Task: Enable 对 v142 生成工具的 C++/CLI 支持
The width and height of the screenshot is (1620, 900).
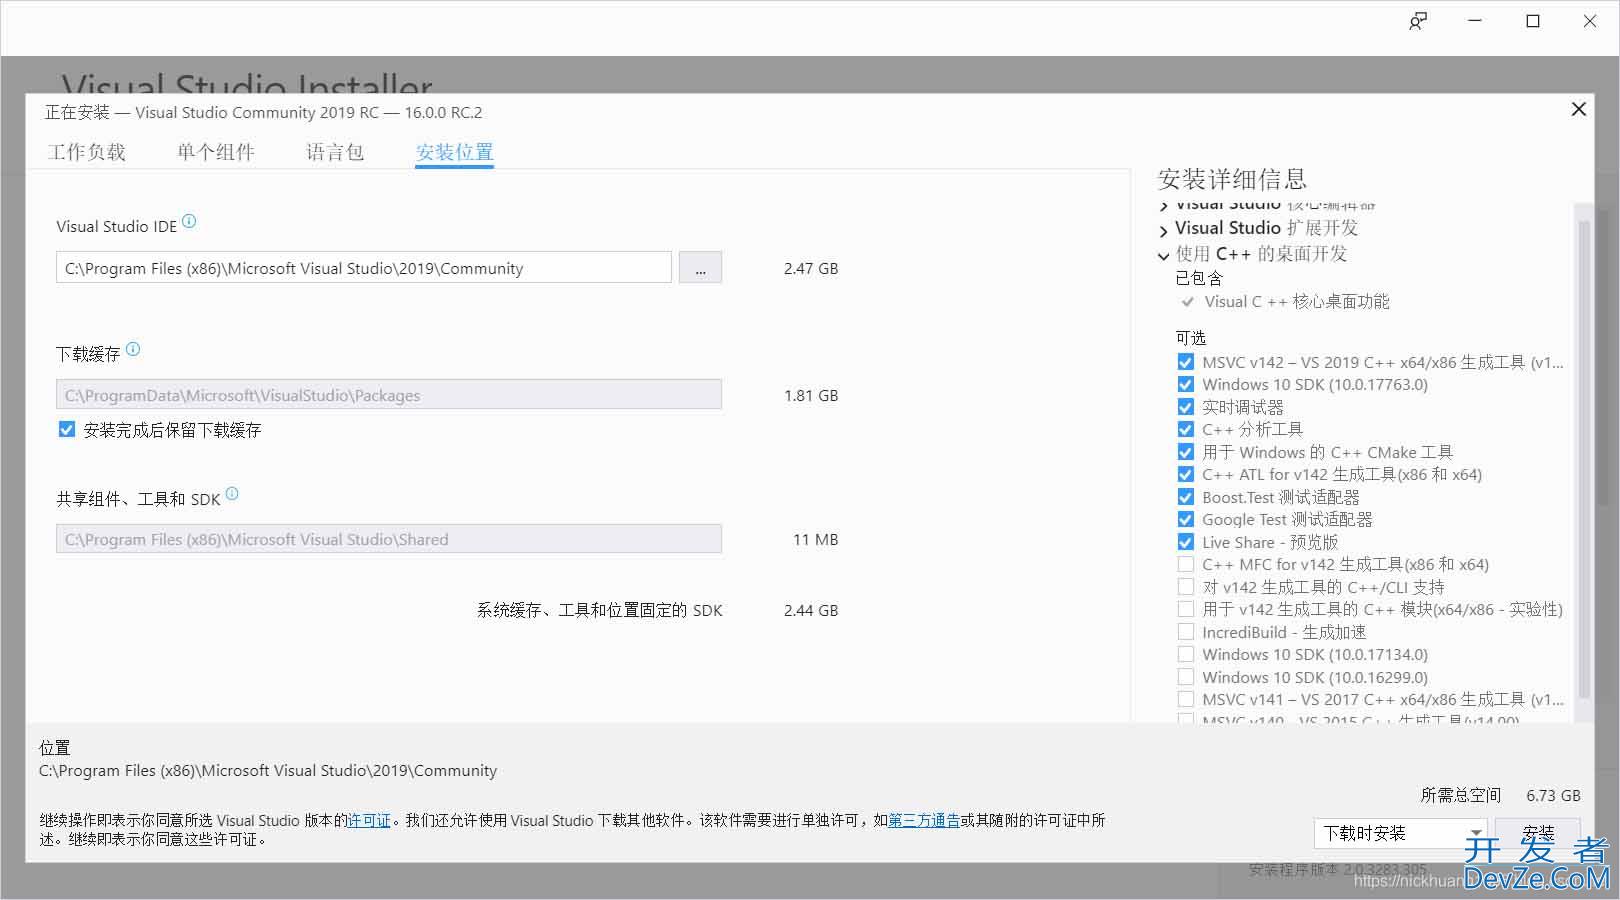Action: 1186,587
